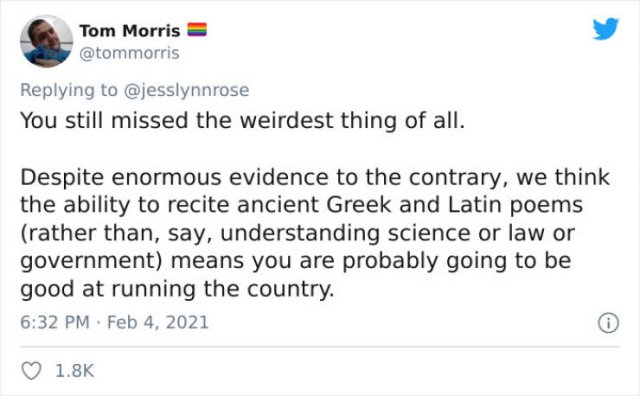Click the final line "good at running the country."

(178, 289)
